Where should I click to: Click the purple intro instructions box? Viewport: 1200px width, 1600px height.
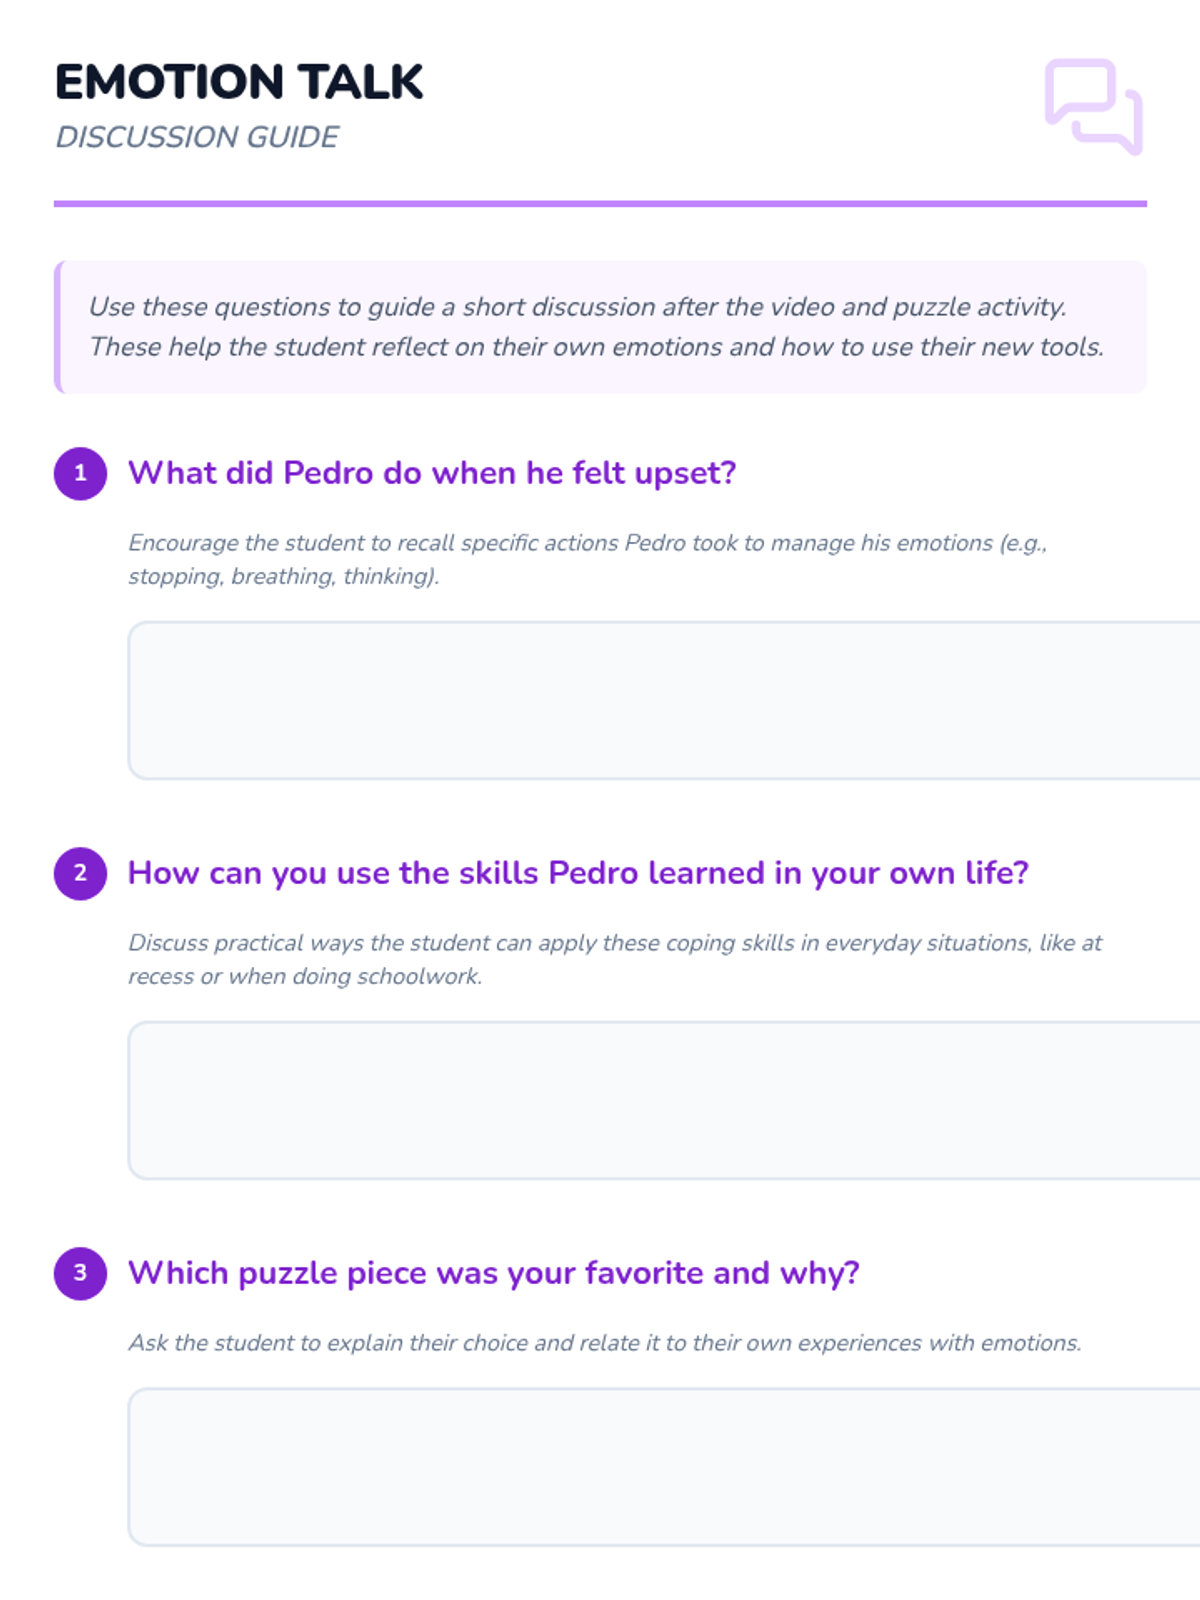600,327
